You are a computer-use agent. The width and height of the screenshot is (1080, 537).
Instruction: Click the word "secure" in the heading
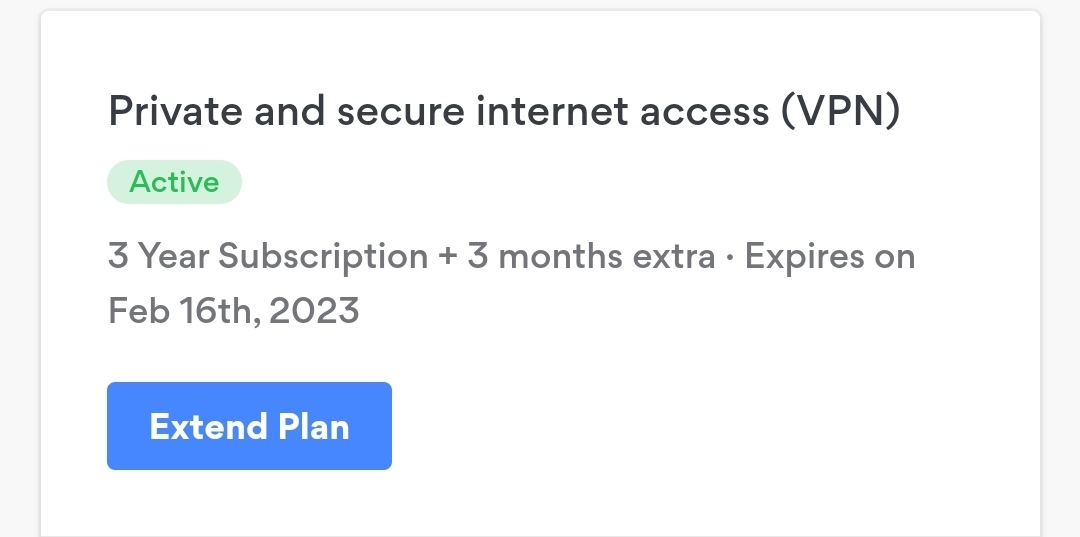(x=400, y=111)
